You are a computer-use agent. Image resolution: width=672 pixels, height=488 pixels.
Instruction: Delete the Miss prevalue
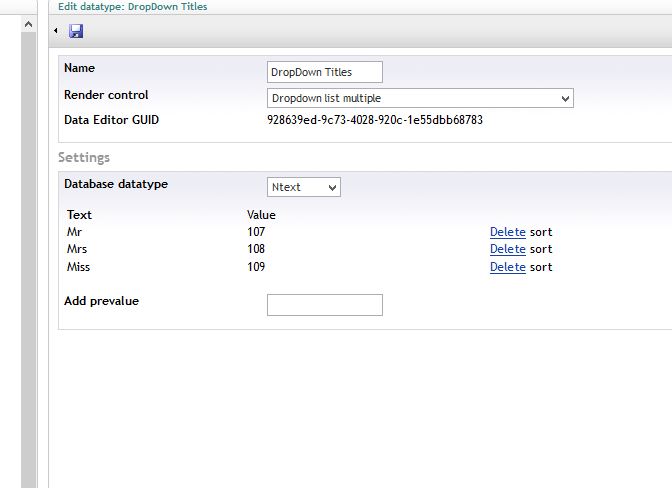click(x=507, y=267)
